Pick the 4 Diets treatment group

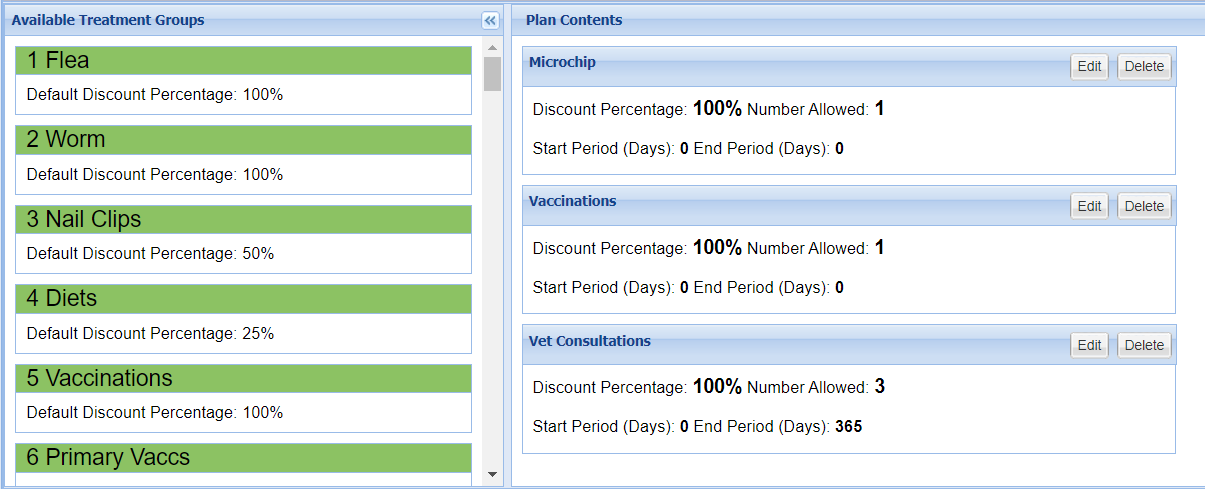(243, 299)
